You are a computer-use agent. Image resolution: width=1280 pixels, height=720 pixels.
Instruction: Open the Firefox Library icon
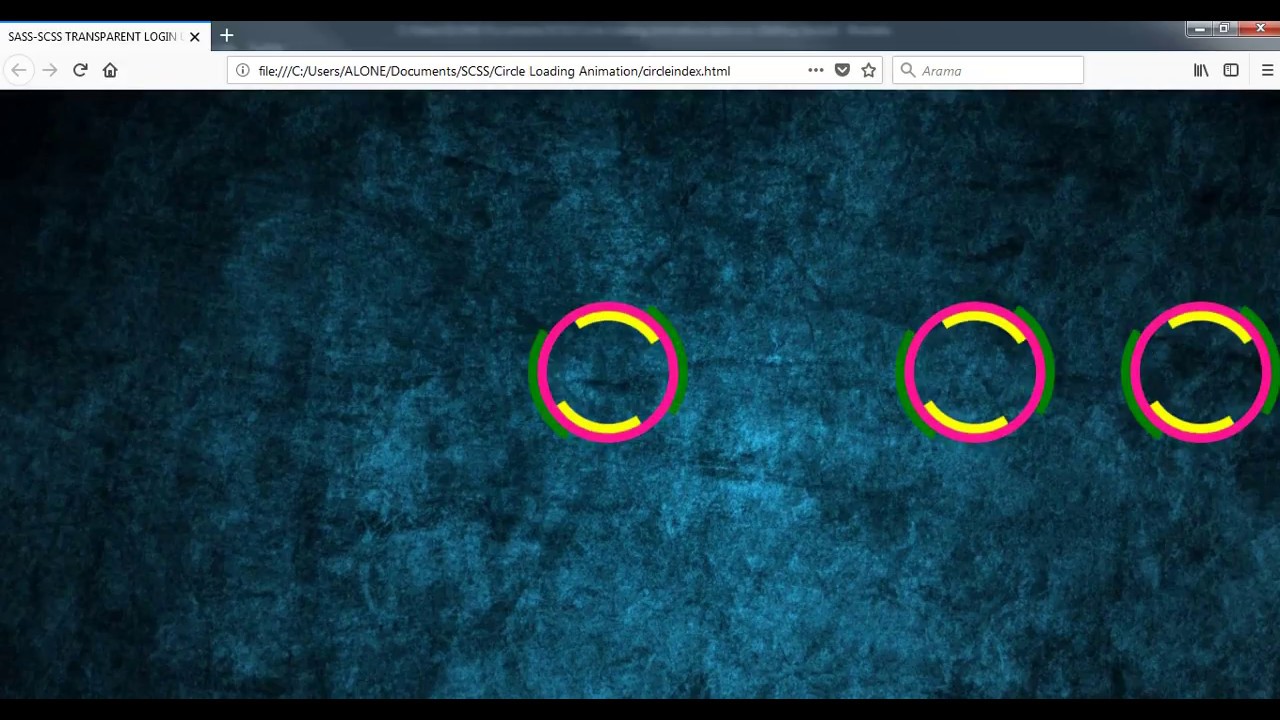pos(1200,70)
